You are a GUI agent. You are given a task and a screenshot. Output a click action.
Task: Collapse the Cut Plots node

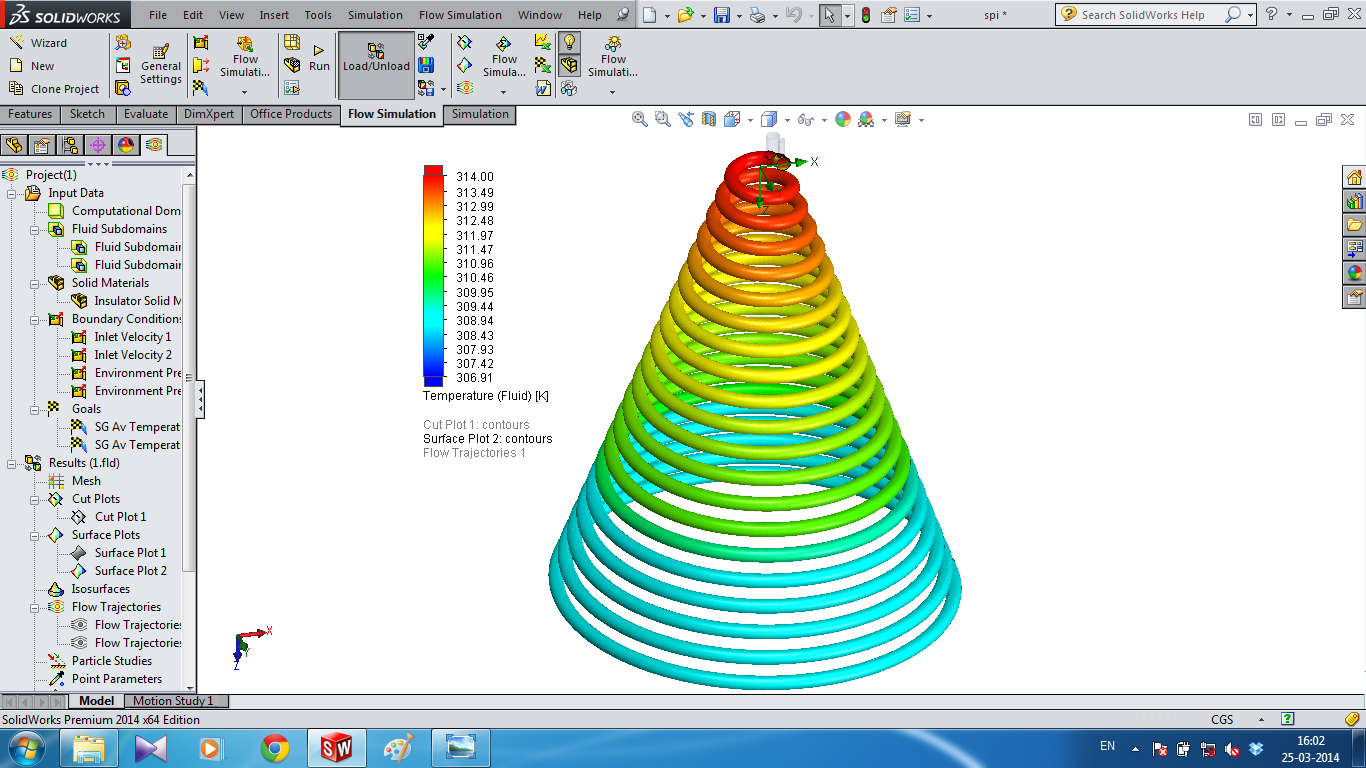[x=34, y=500]
